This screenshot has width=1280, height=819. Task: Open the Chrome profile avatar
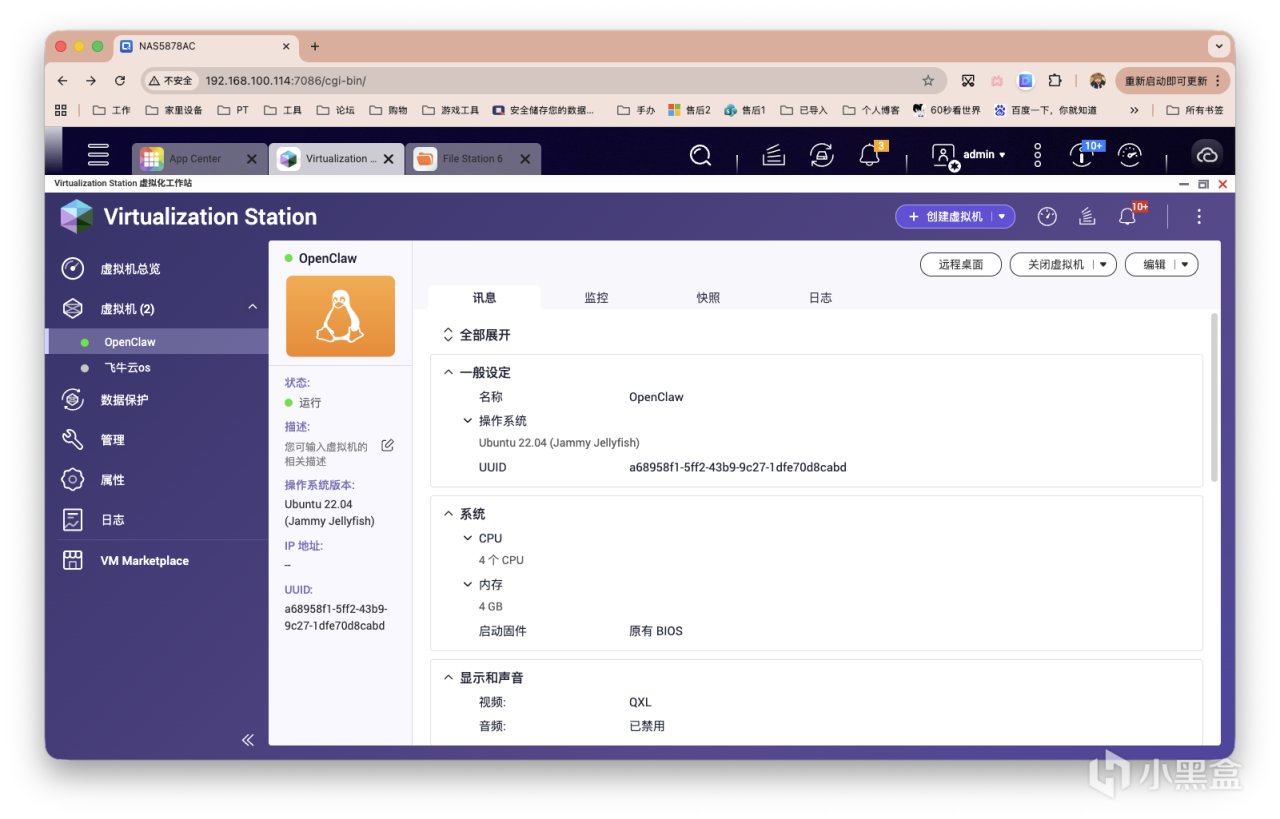(x=1097, y=81)
